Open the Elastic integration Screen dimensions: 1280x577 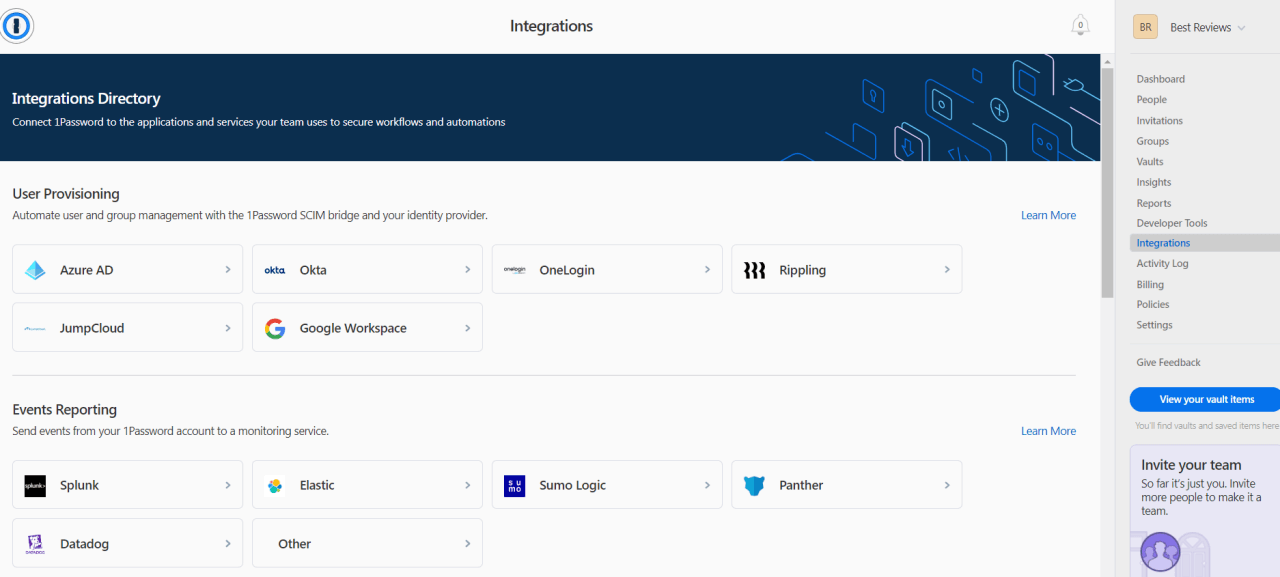point(367,484)
